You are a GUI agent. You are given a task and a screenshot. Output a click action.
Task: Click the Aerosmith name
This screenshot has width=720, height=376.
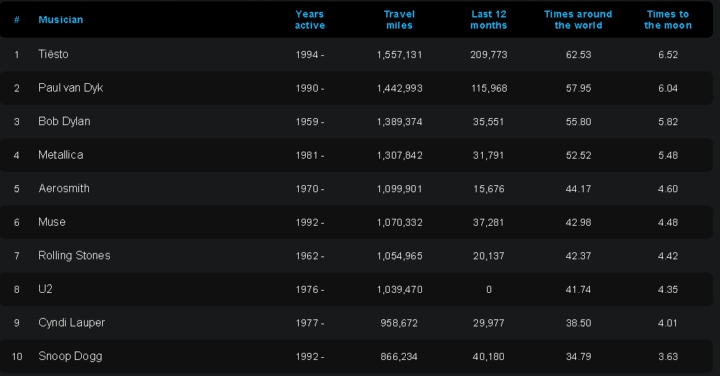coord(64,188)
